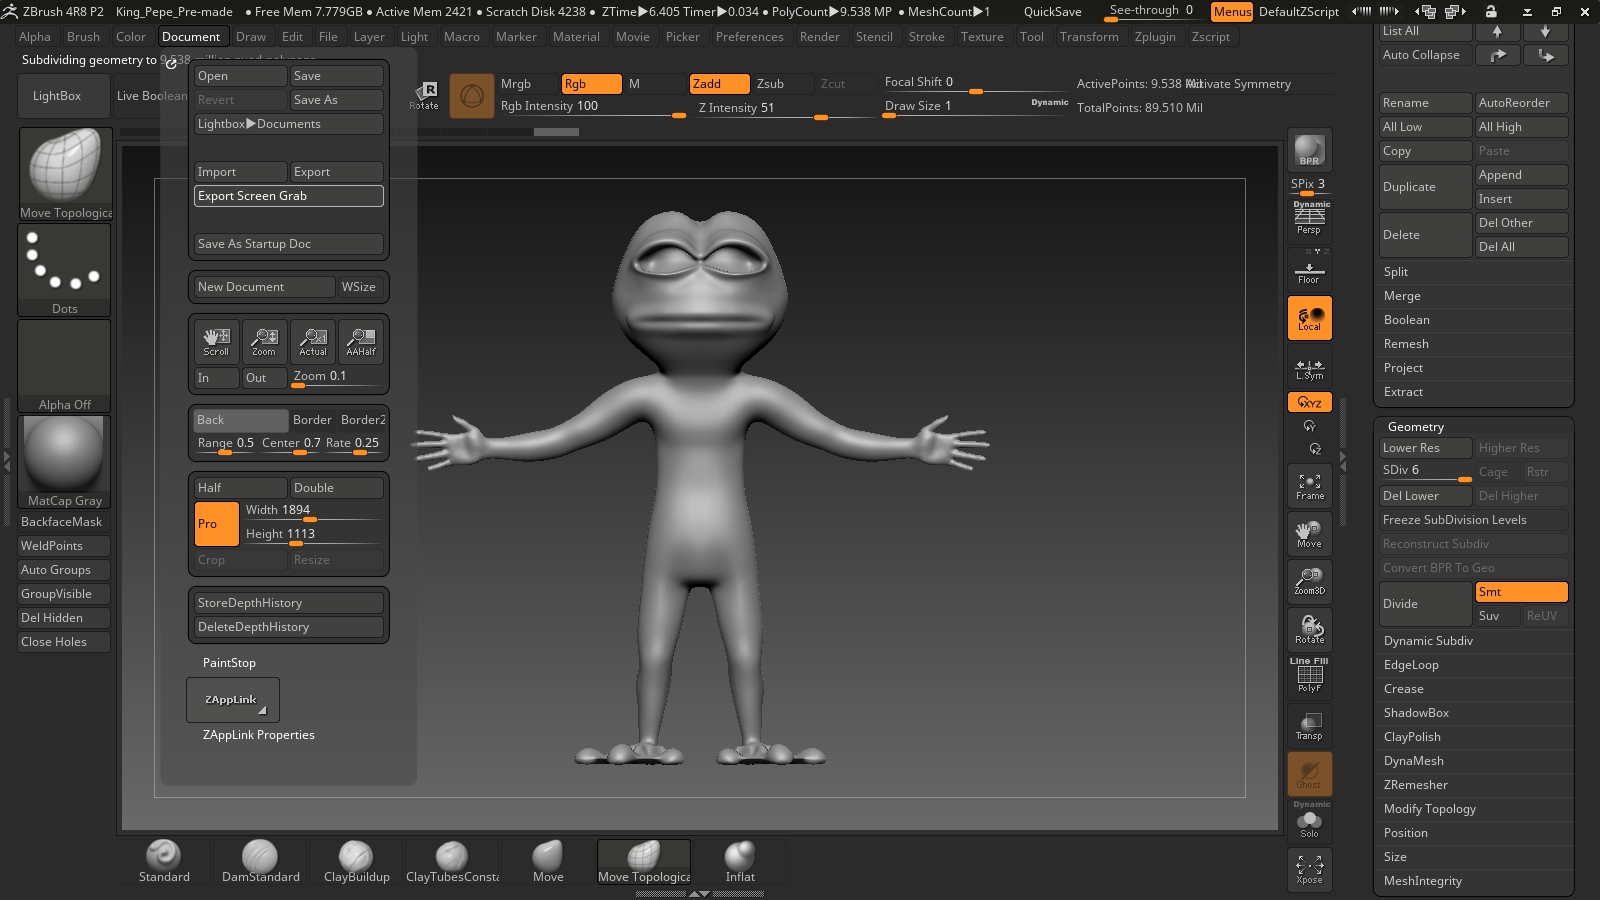
Task: Toggle PolyF line fill icon
Action: click(x=1309, y=676)
